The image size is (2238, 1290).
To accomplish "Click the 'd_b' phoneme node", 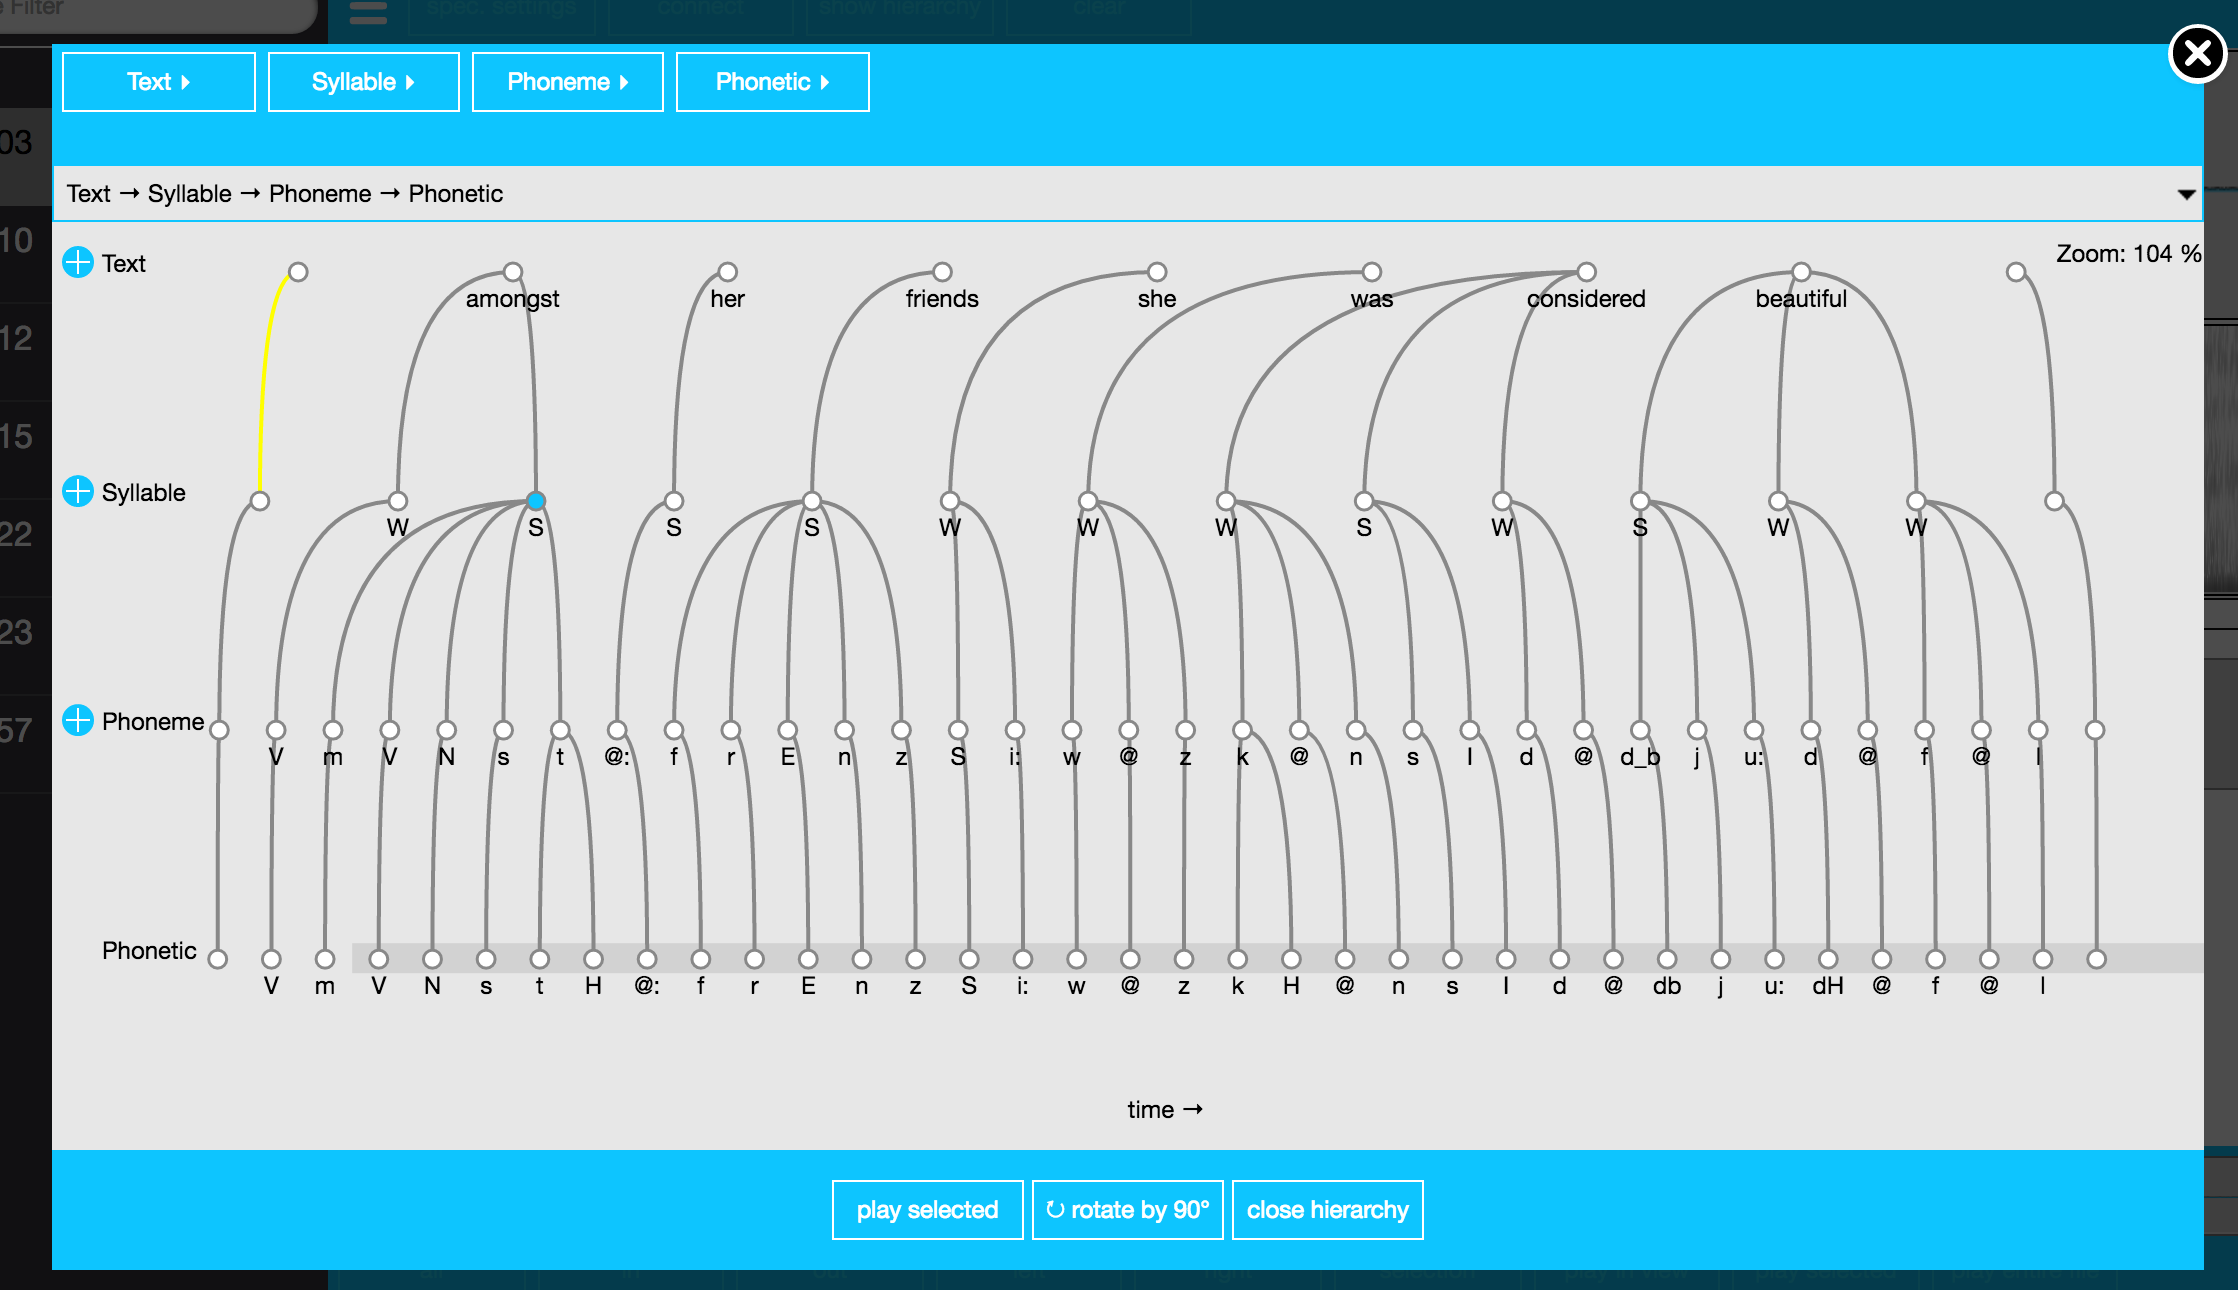I will 1640,730.
